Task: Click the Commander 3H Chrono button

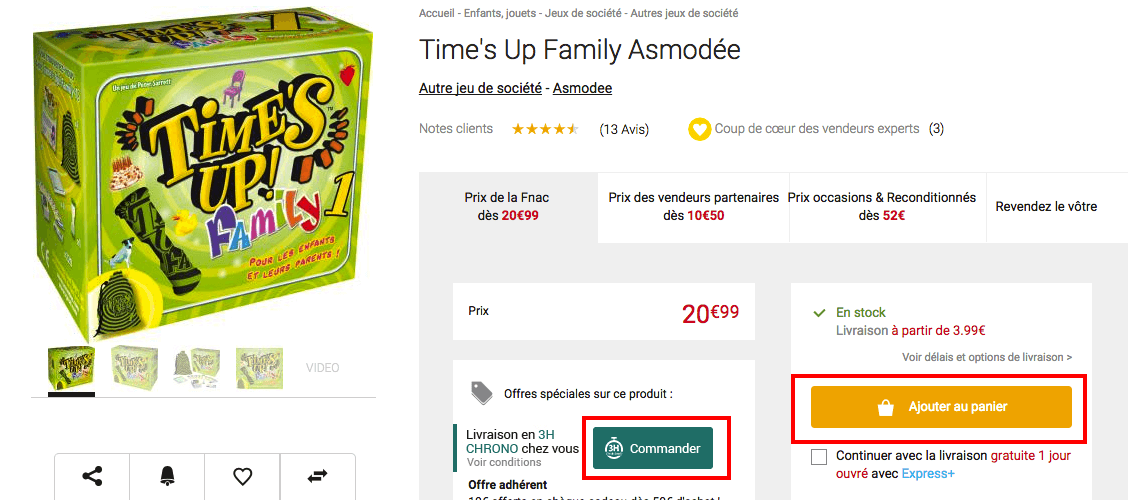Action: coord(653,448)
